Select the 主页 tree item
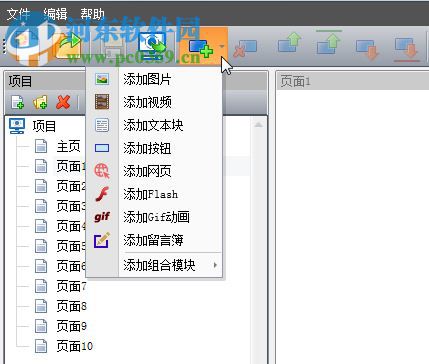The image size is (429, 364). (68, 146)
